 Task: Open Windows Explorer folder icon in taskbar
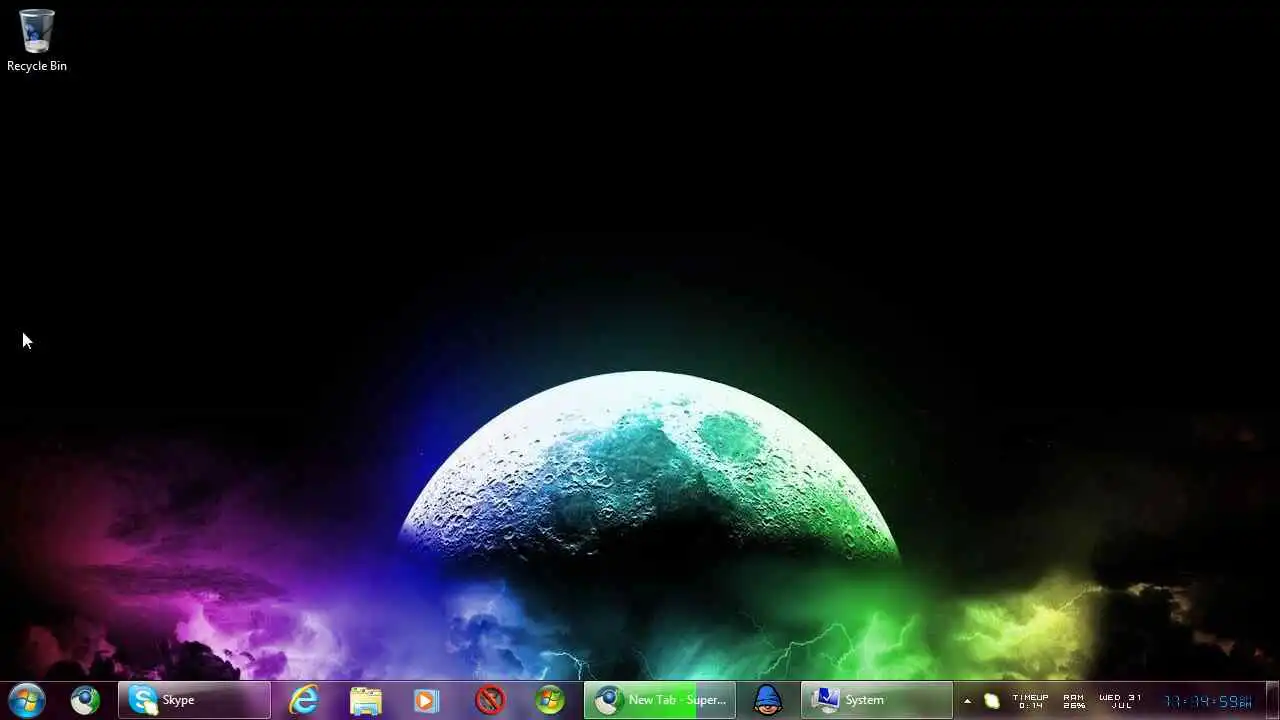point(365,700)
